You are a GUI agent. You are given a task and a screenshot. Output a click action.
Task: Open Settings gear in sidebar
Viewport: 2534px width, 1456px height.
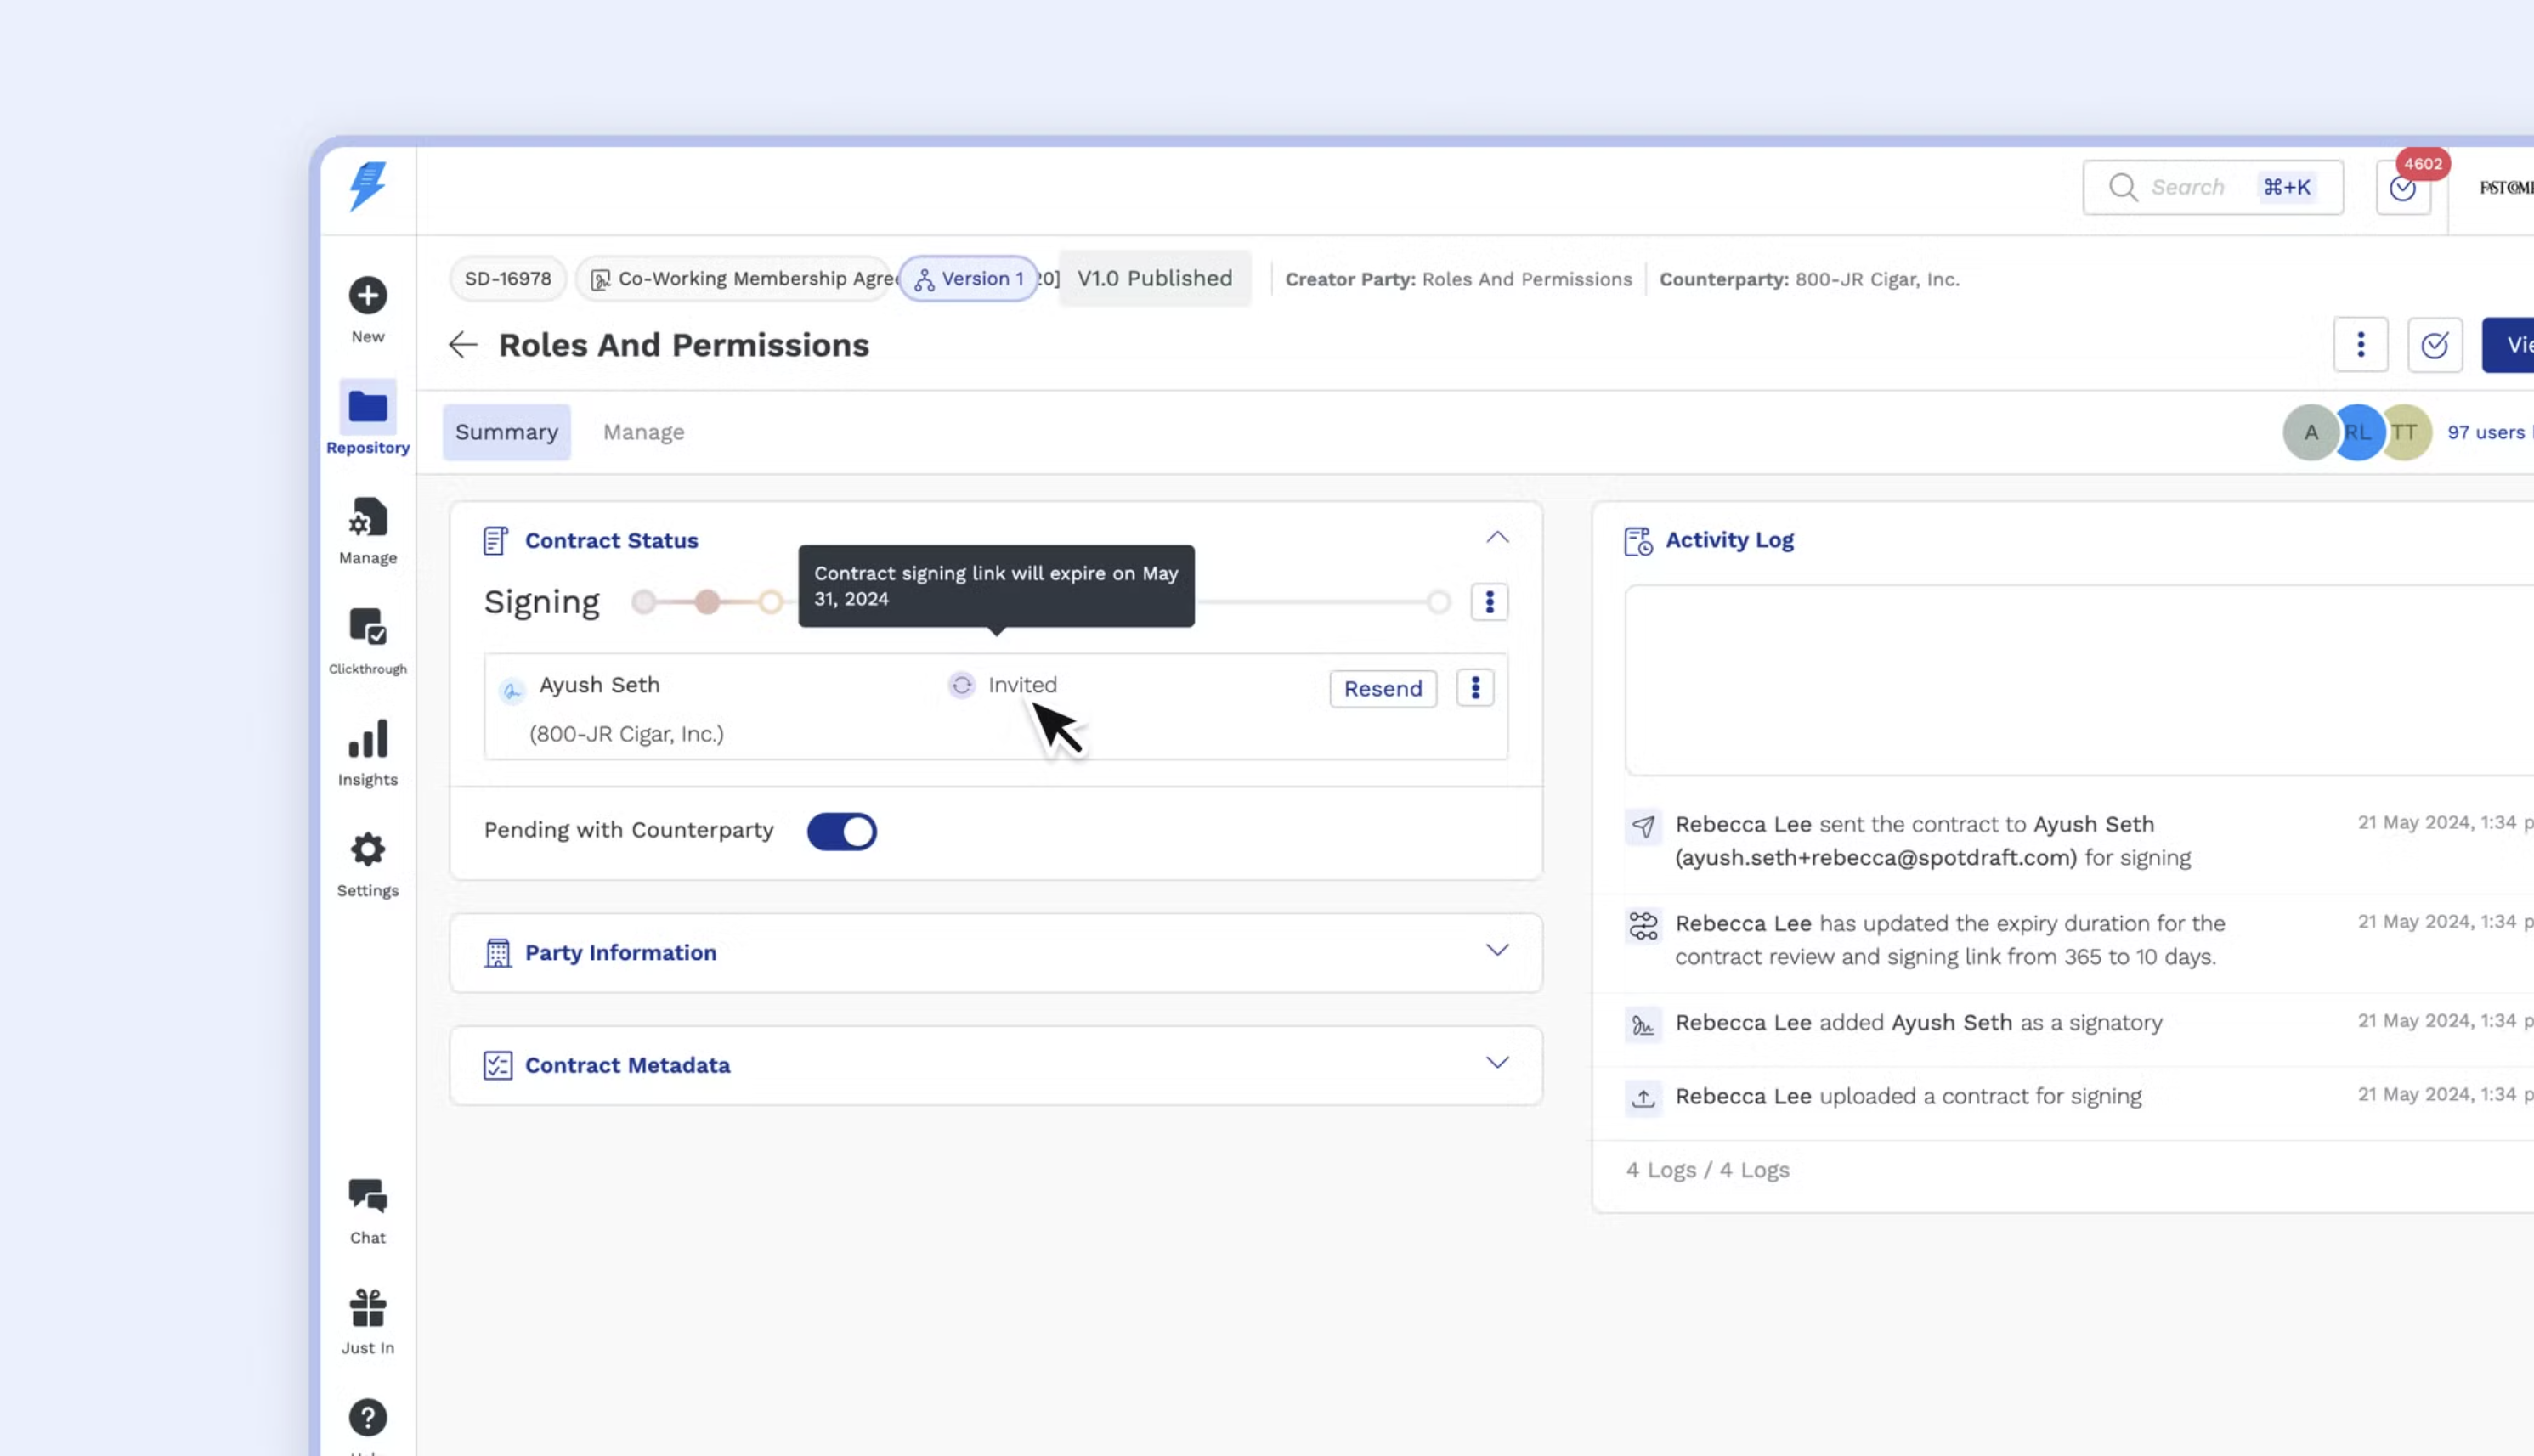tap(367, 850)
